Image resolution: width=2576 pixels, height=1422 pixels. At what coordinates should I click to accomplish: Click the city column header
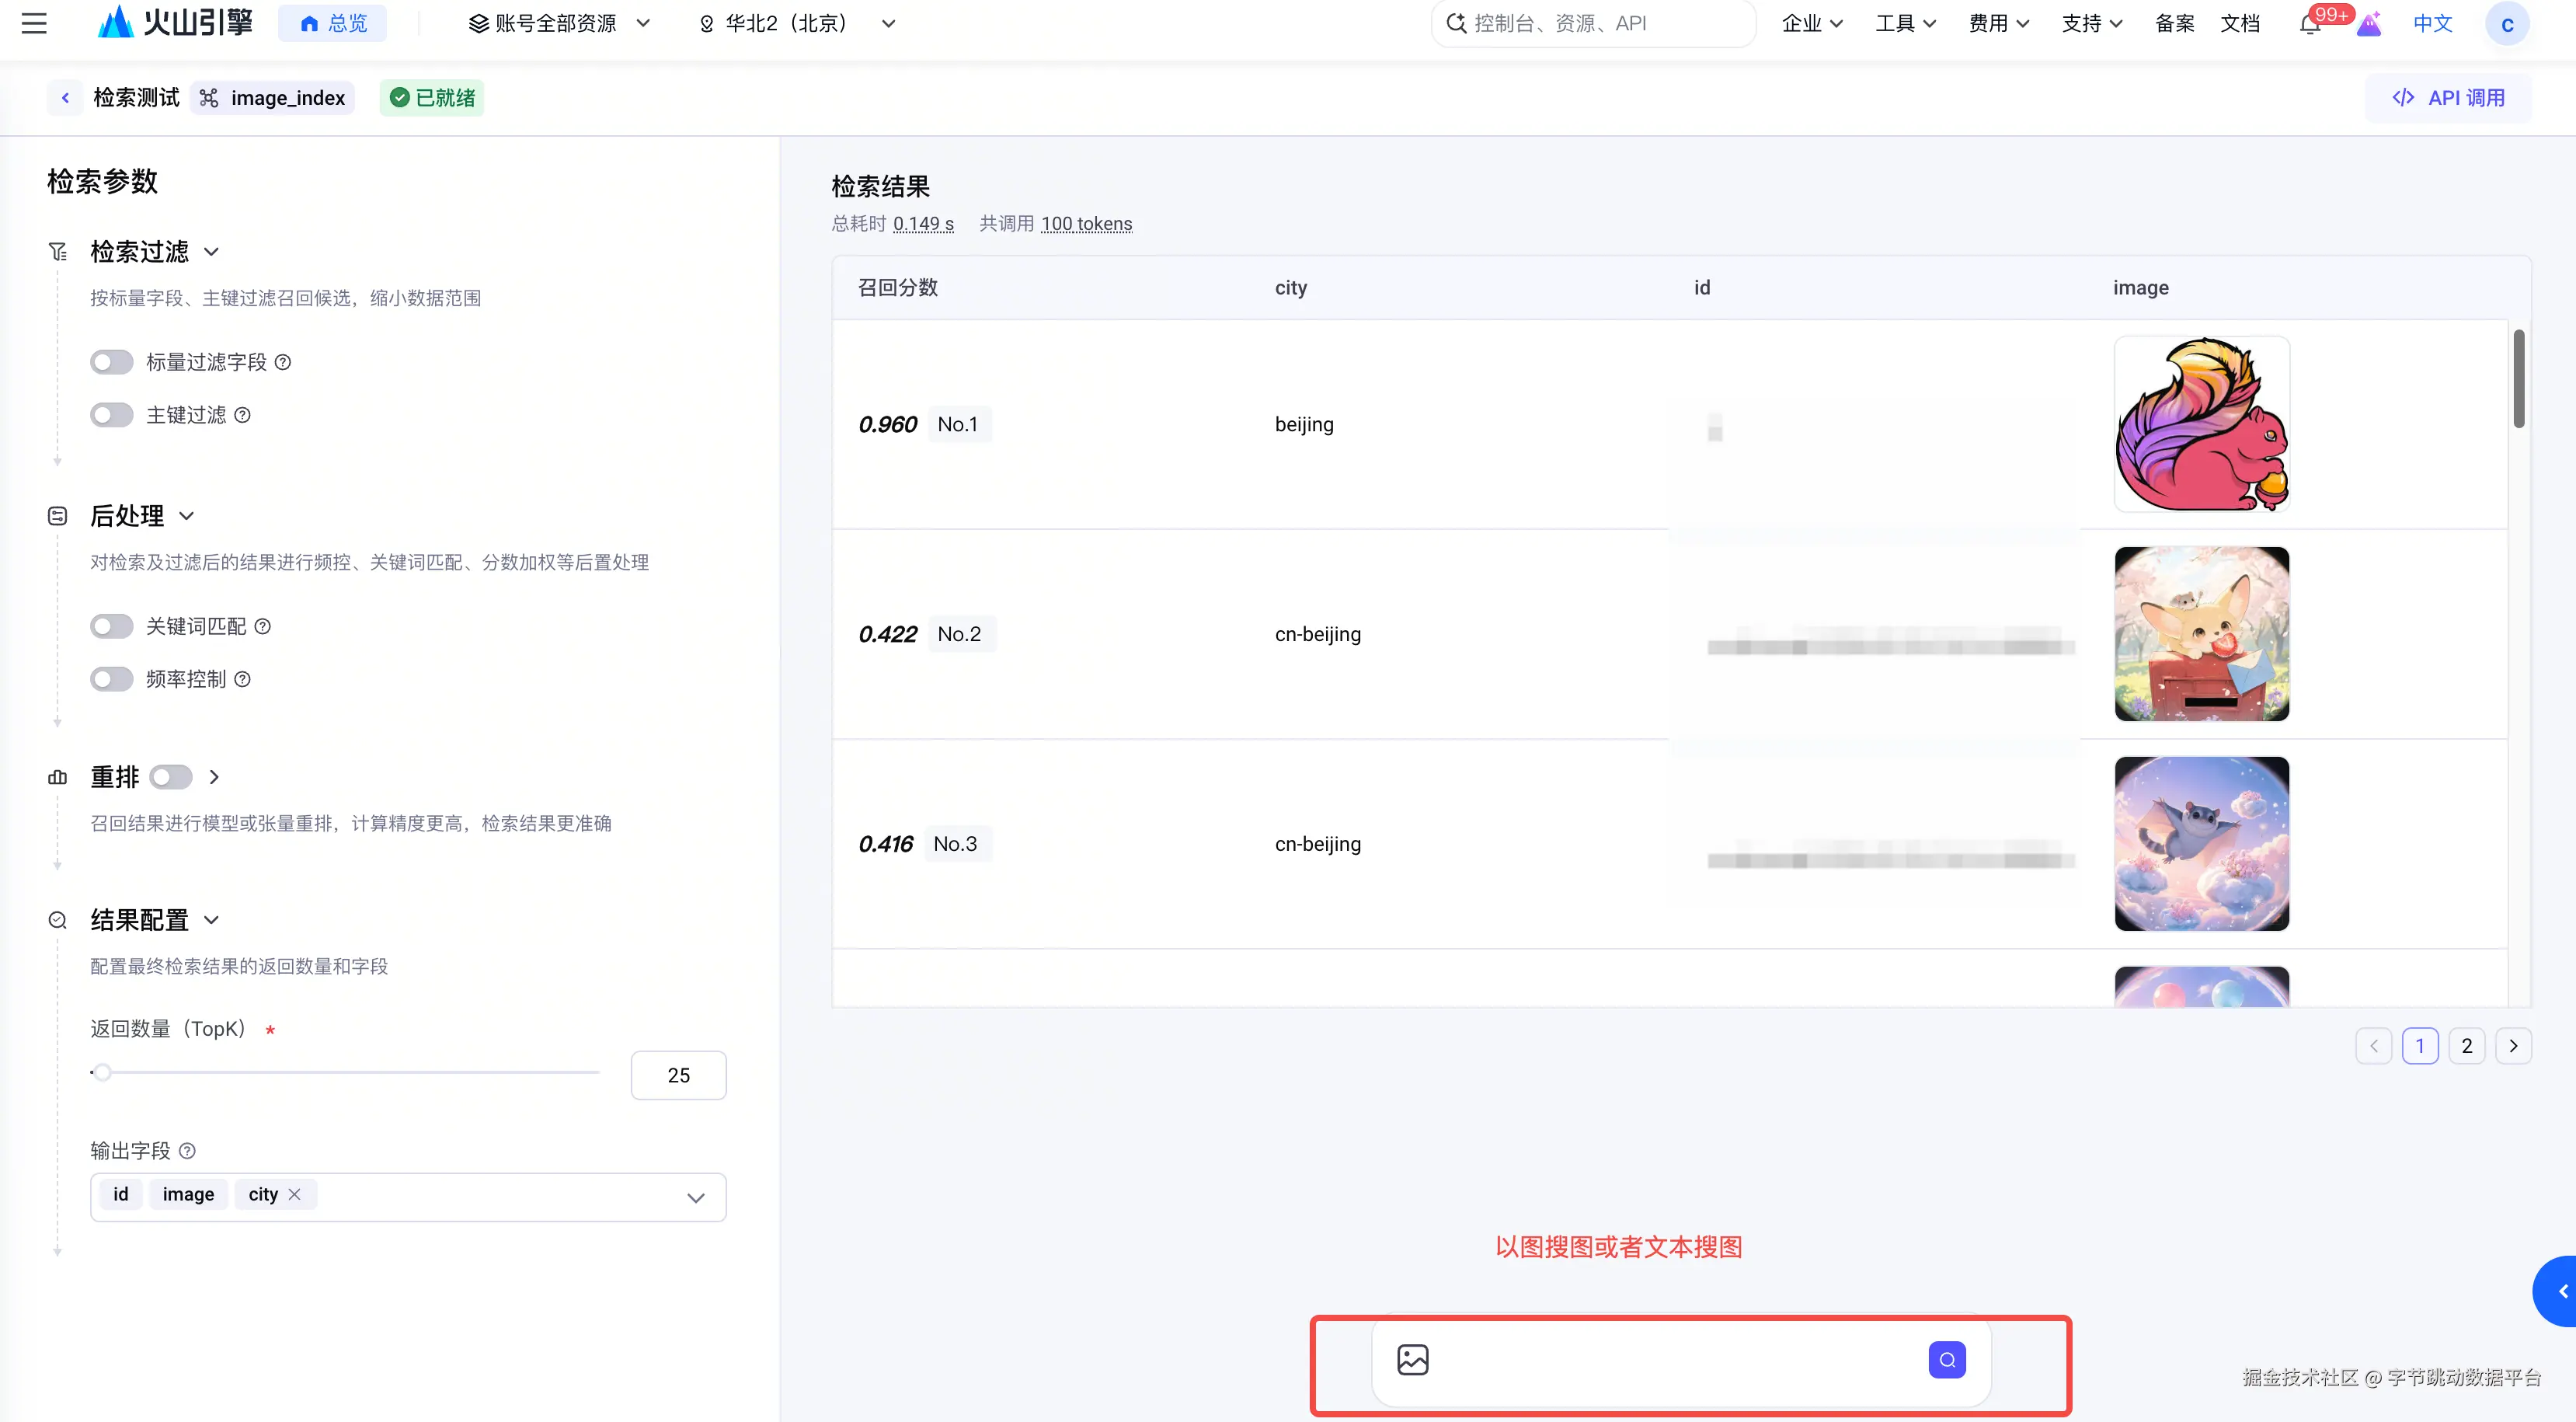coord(1291,287)
